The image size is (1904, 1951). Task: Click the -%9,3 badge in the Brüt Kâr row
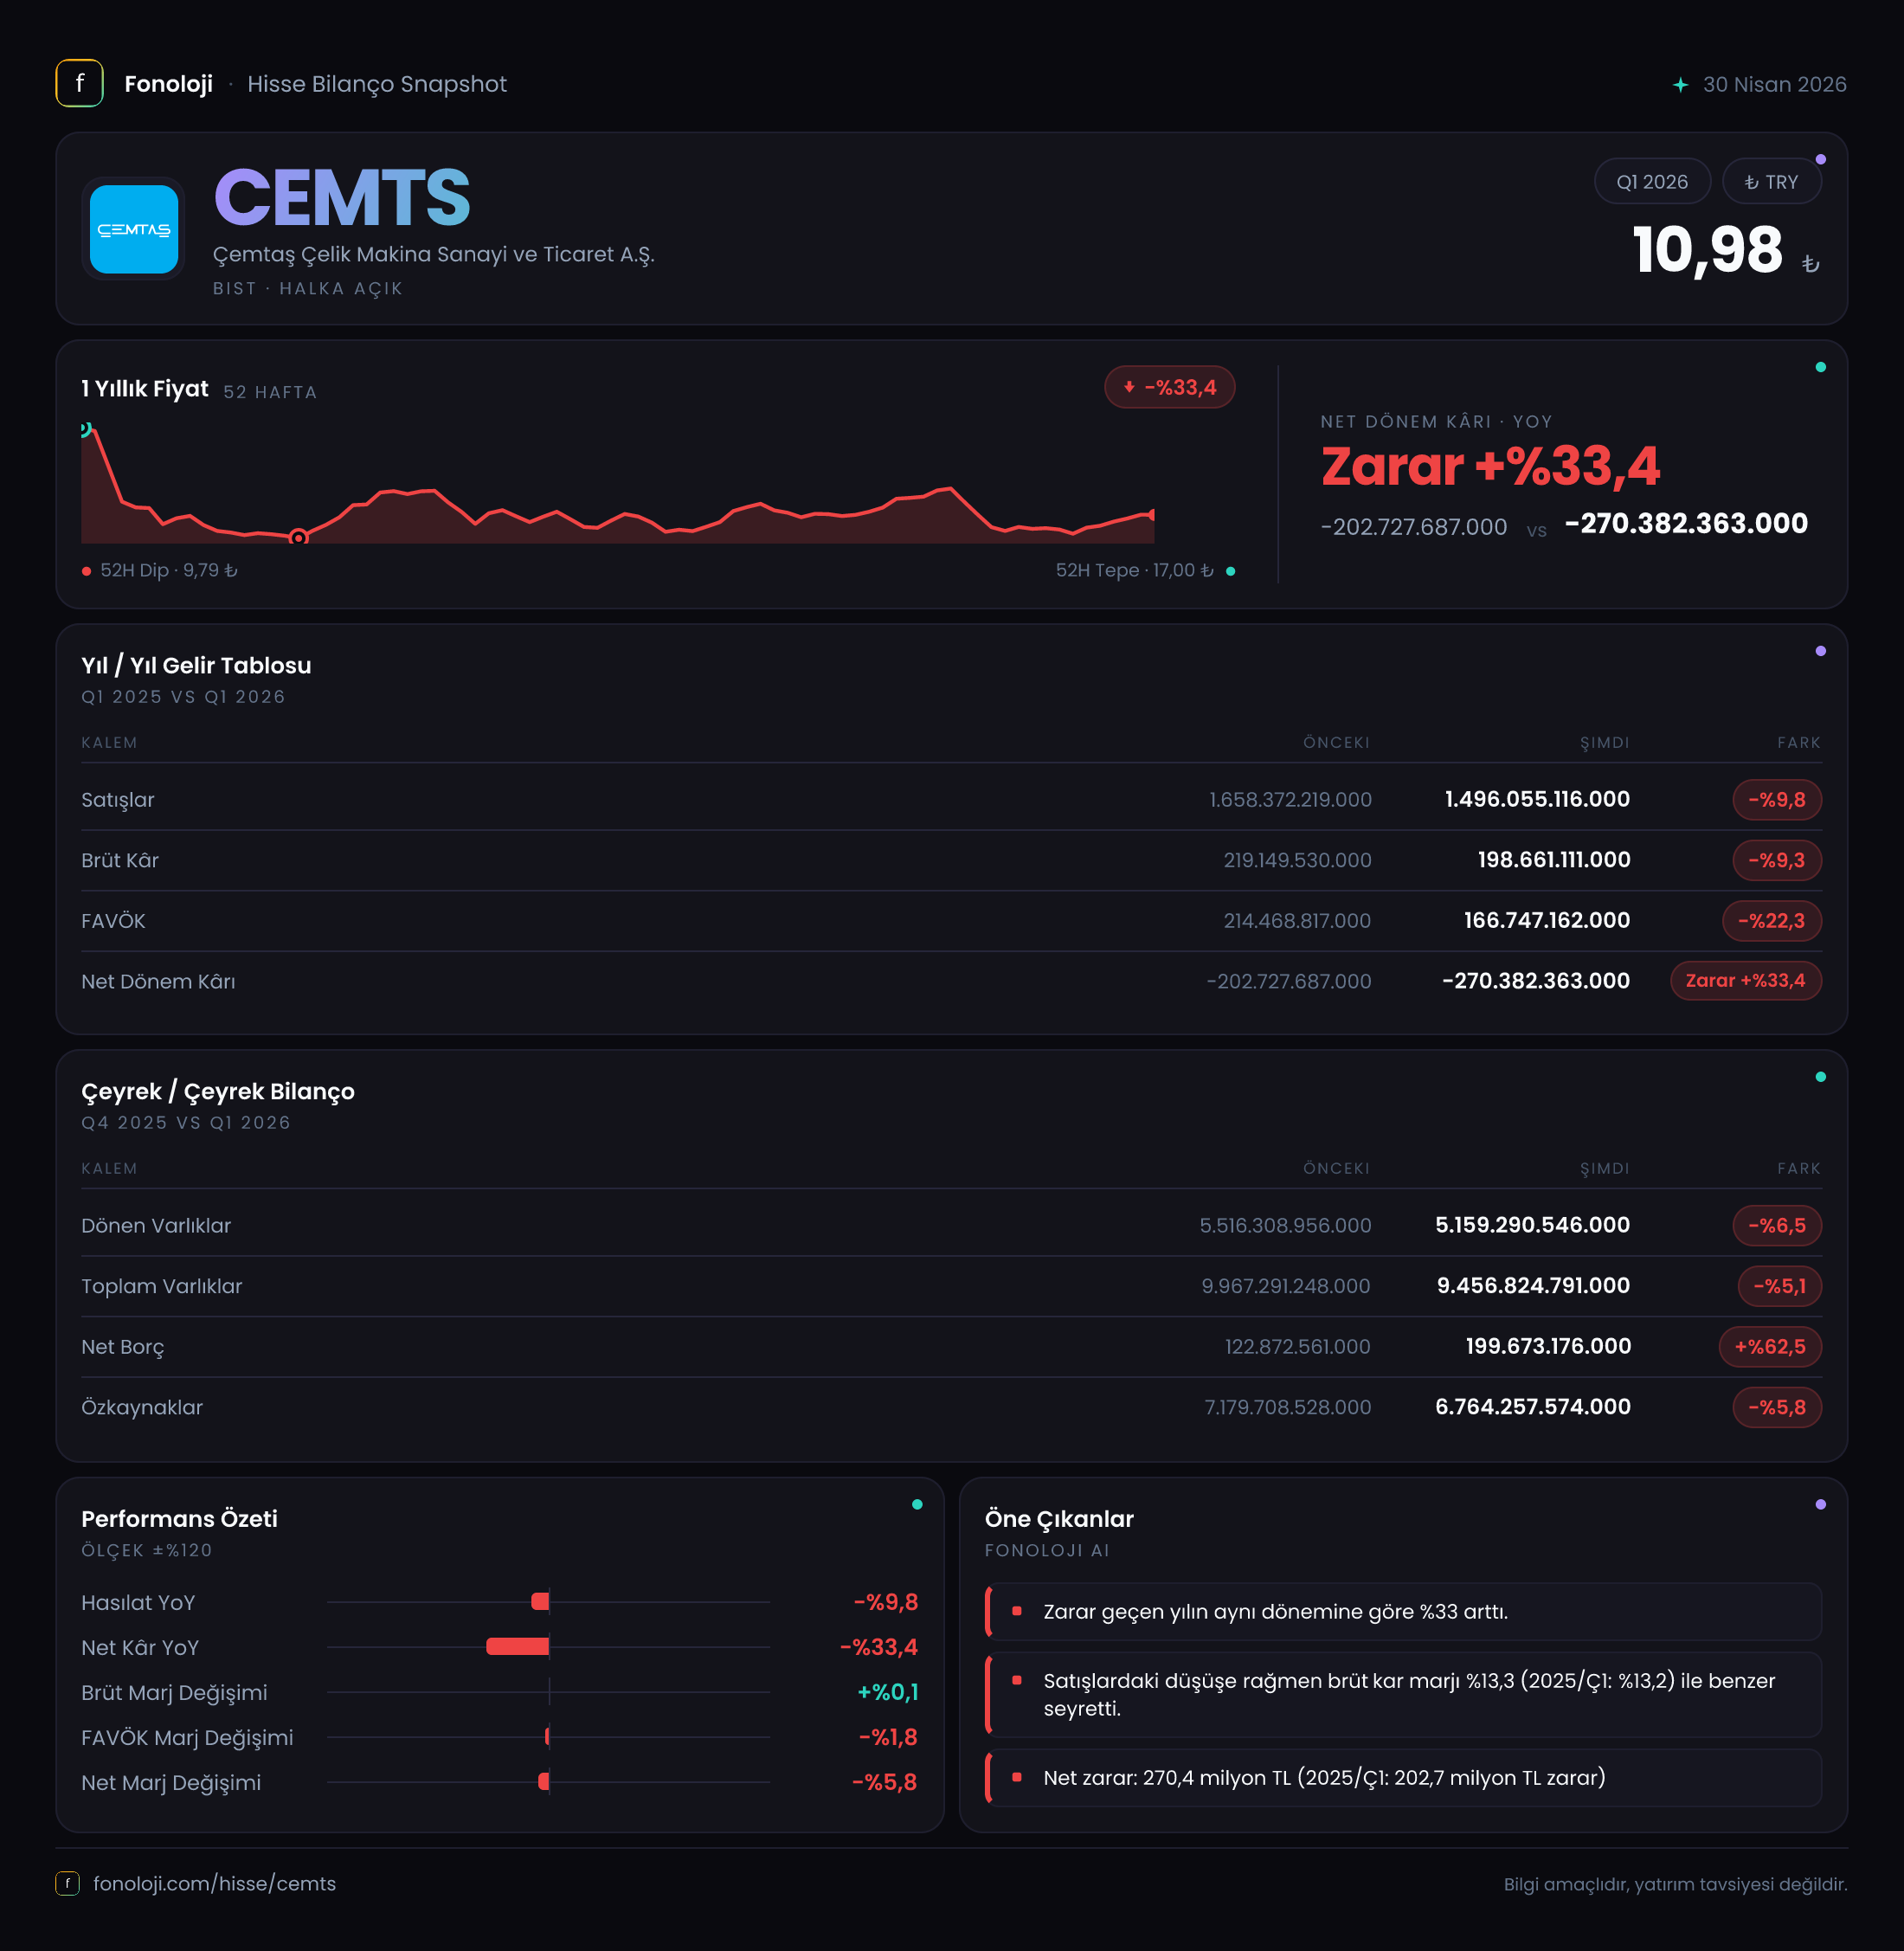tap(1776, 860)
